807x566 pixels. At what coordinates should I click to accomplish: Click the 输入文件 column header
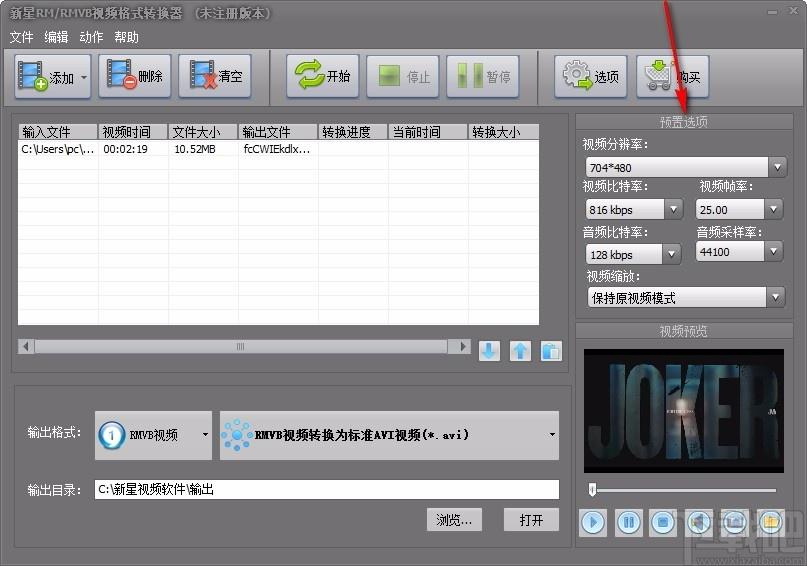(58, 132)
